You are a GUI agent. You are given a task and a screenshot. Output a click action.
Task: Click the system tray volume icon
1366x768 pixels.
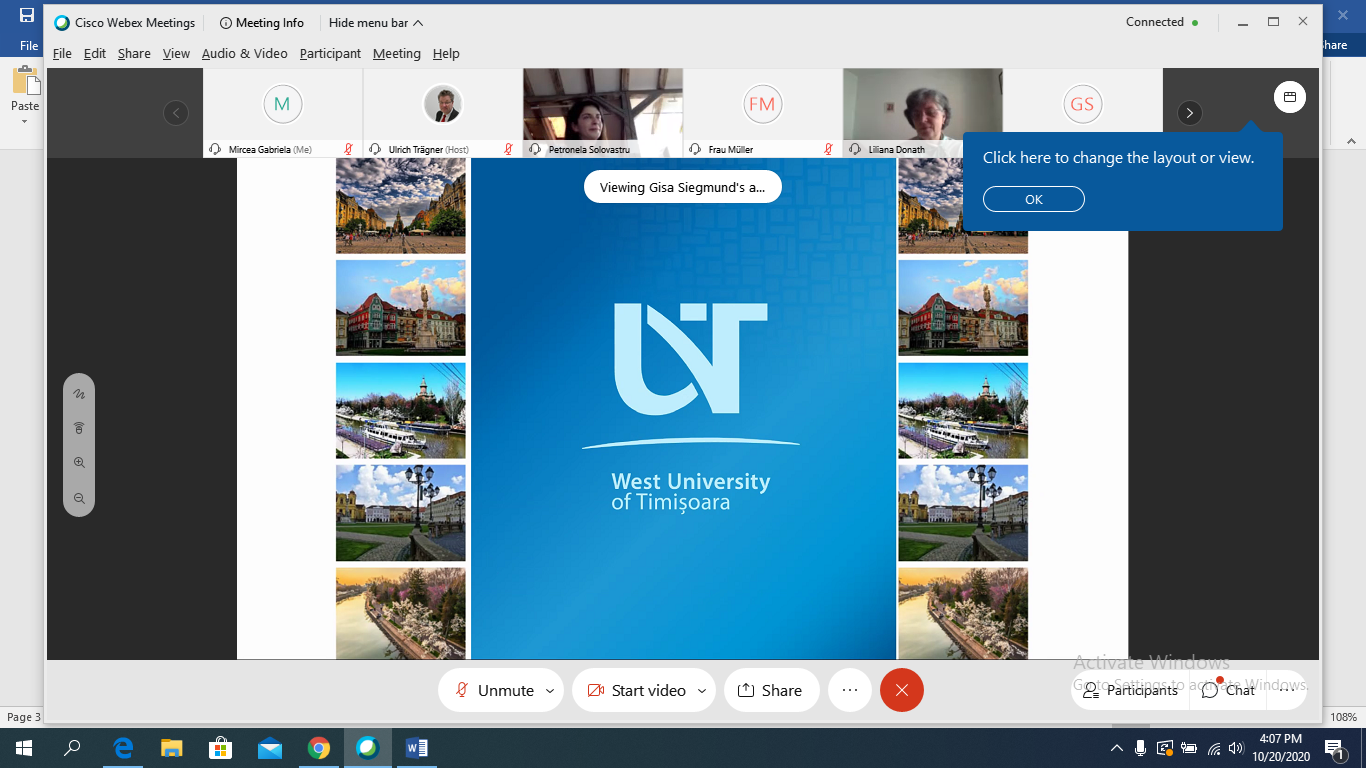coord(1236,748)
